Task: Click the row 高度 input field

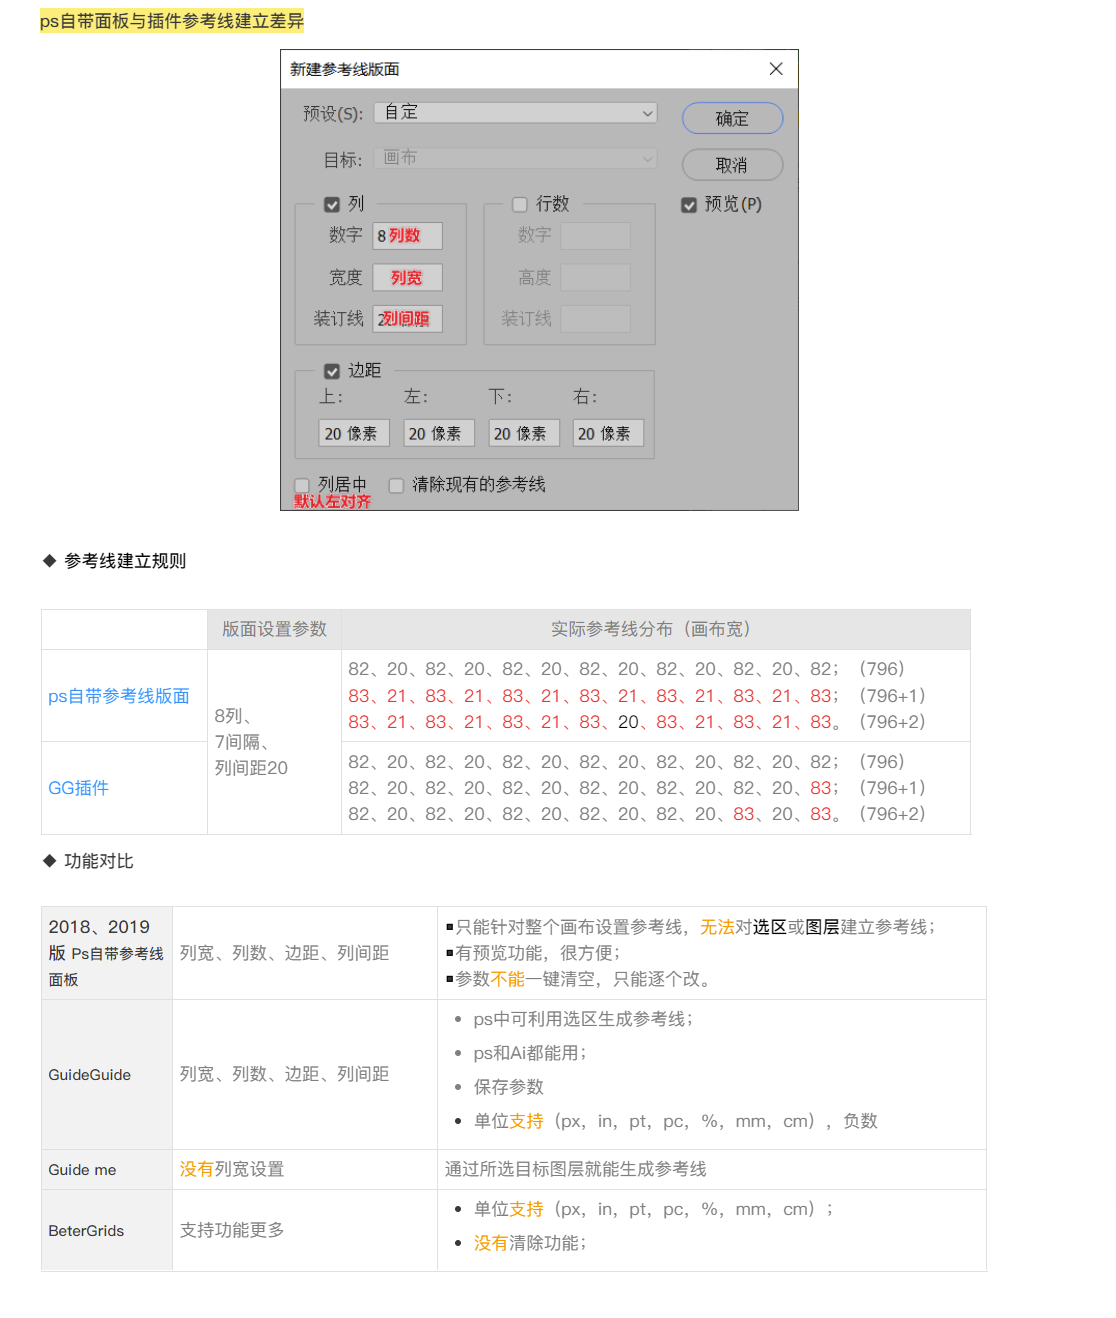Action: coord(596,277)
